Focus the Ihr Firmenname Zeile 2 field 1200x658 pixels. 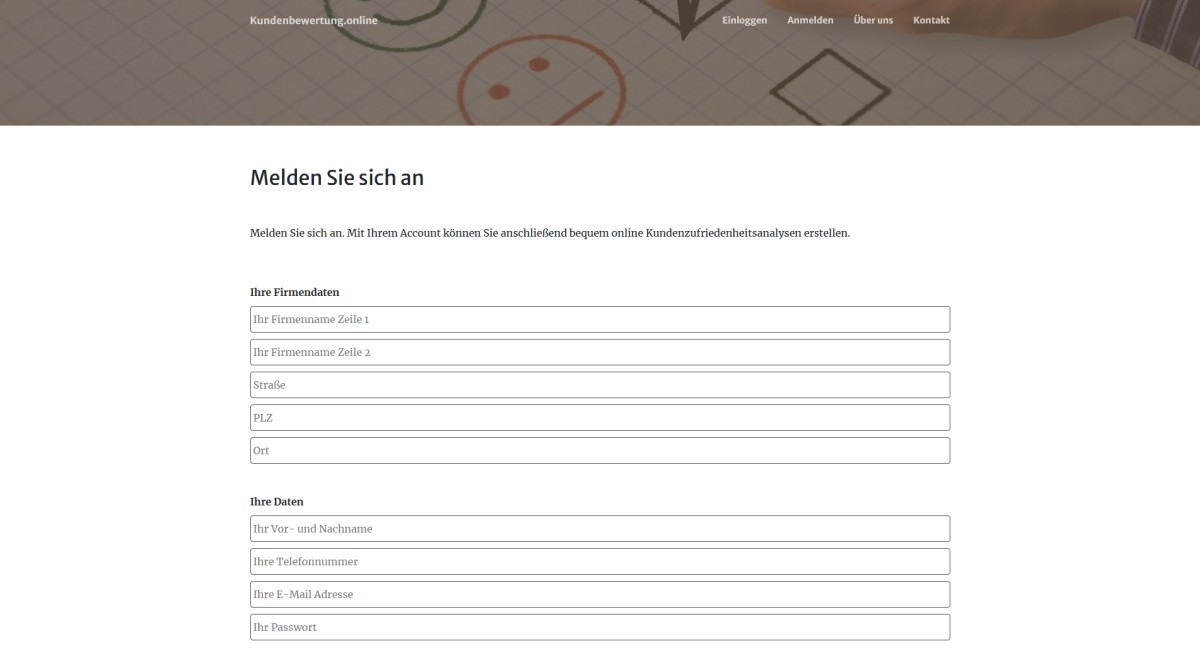tap(600, 352)
